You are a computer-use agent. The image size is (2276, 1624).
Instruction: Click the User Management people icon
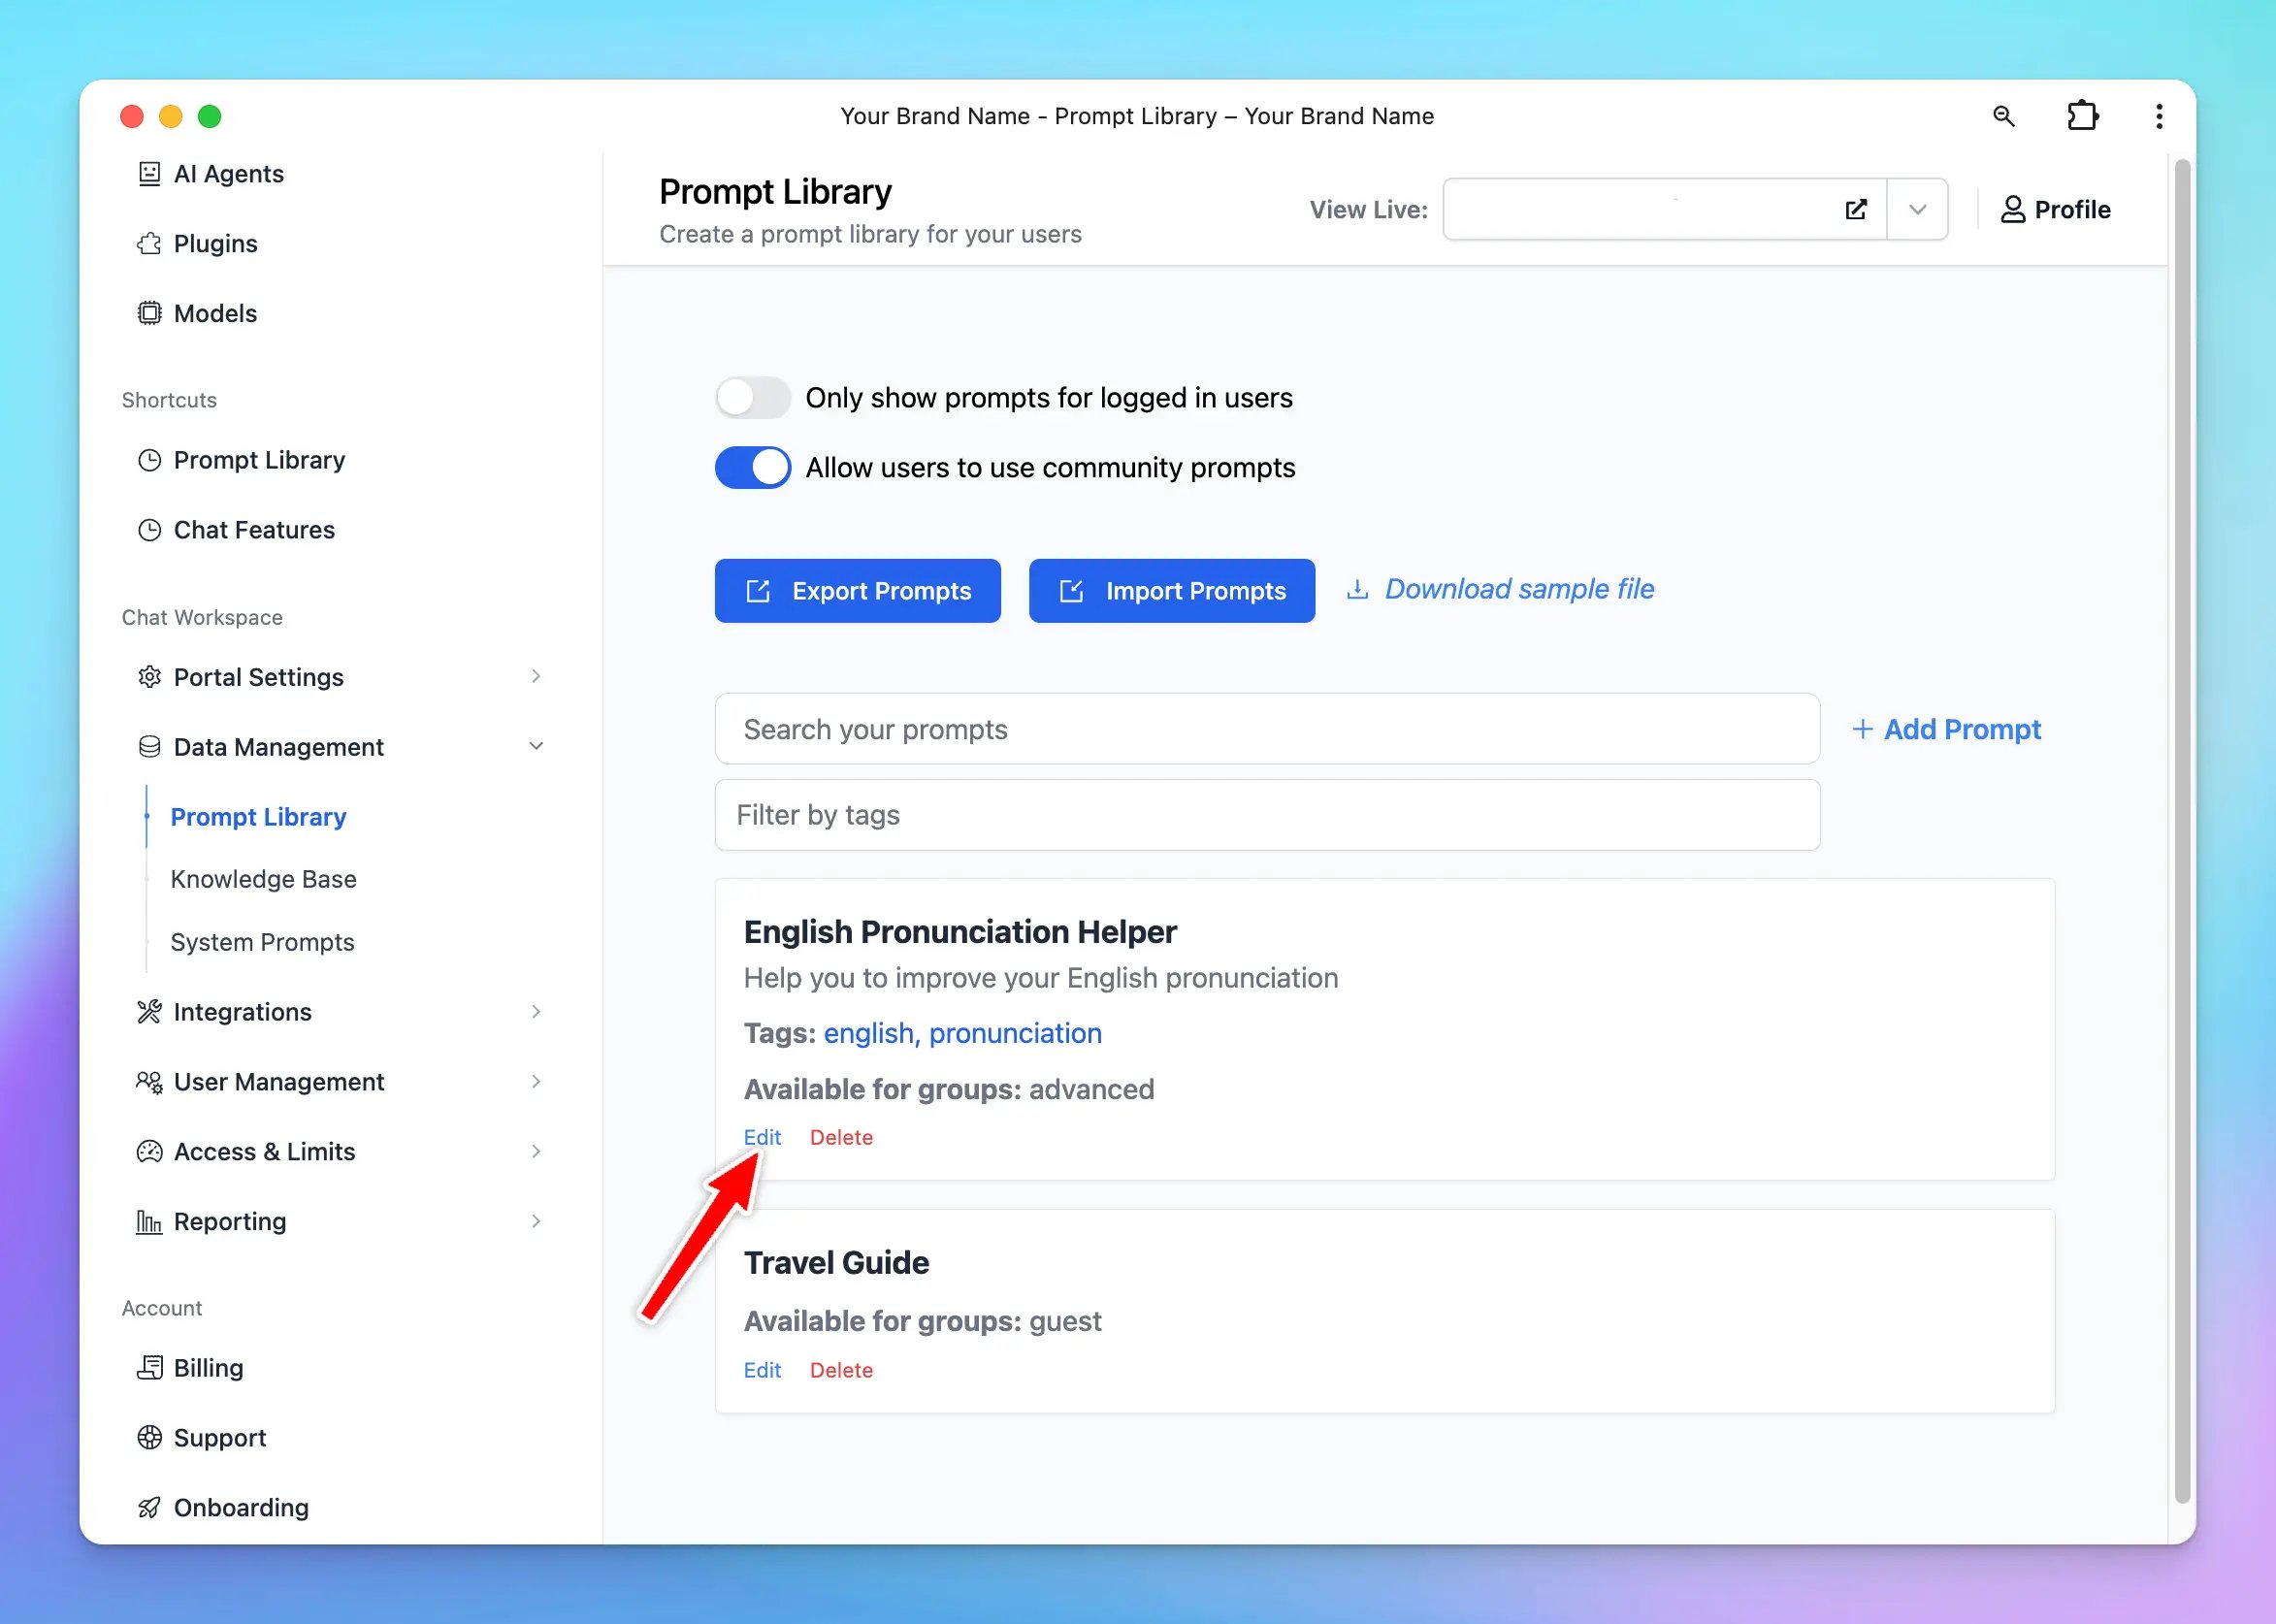click(x=149, y=1082)
